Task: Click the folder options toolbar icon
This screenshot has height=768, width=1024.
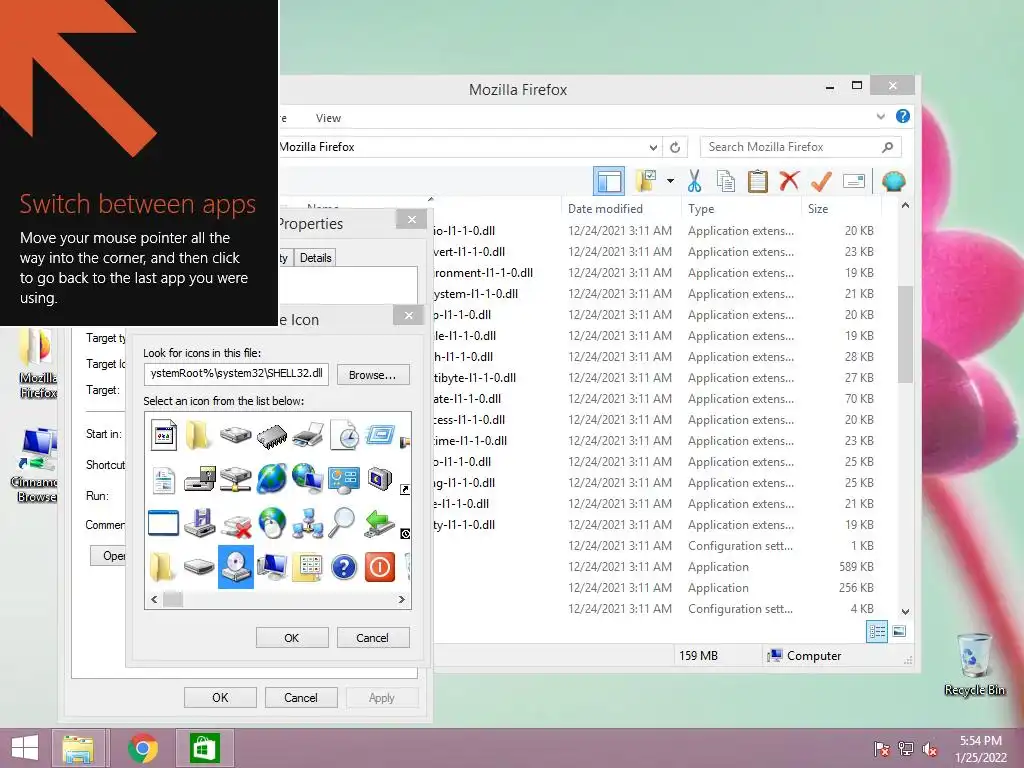Action: pos(645,181)
